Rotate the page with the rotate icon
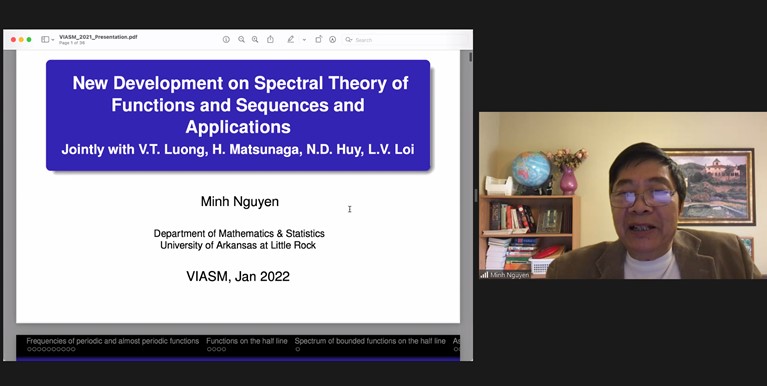Image resolution: width=767 pixels, height=386 pixels. pyautogui.click(x=318, y=40)
